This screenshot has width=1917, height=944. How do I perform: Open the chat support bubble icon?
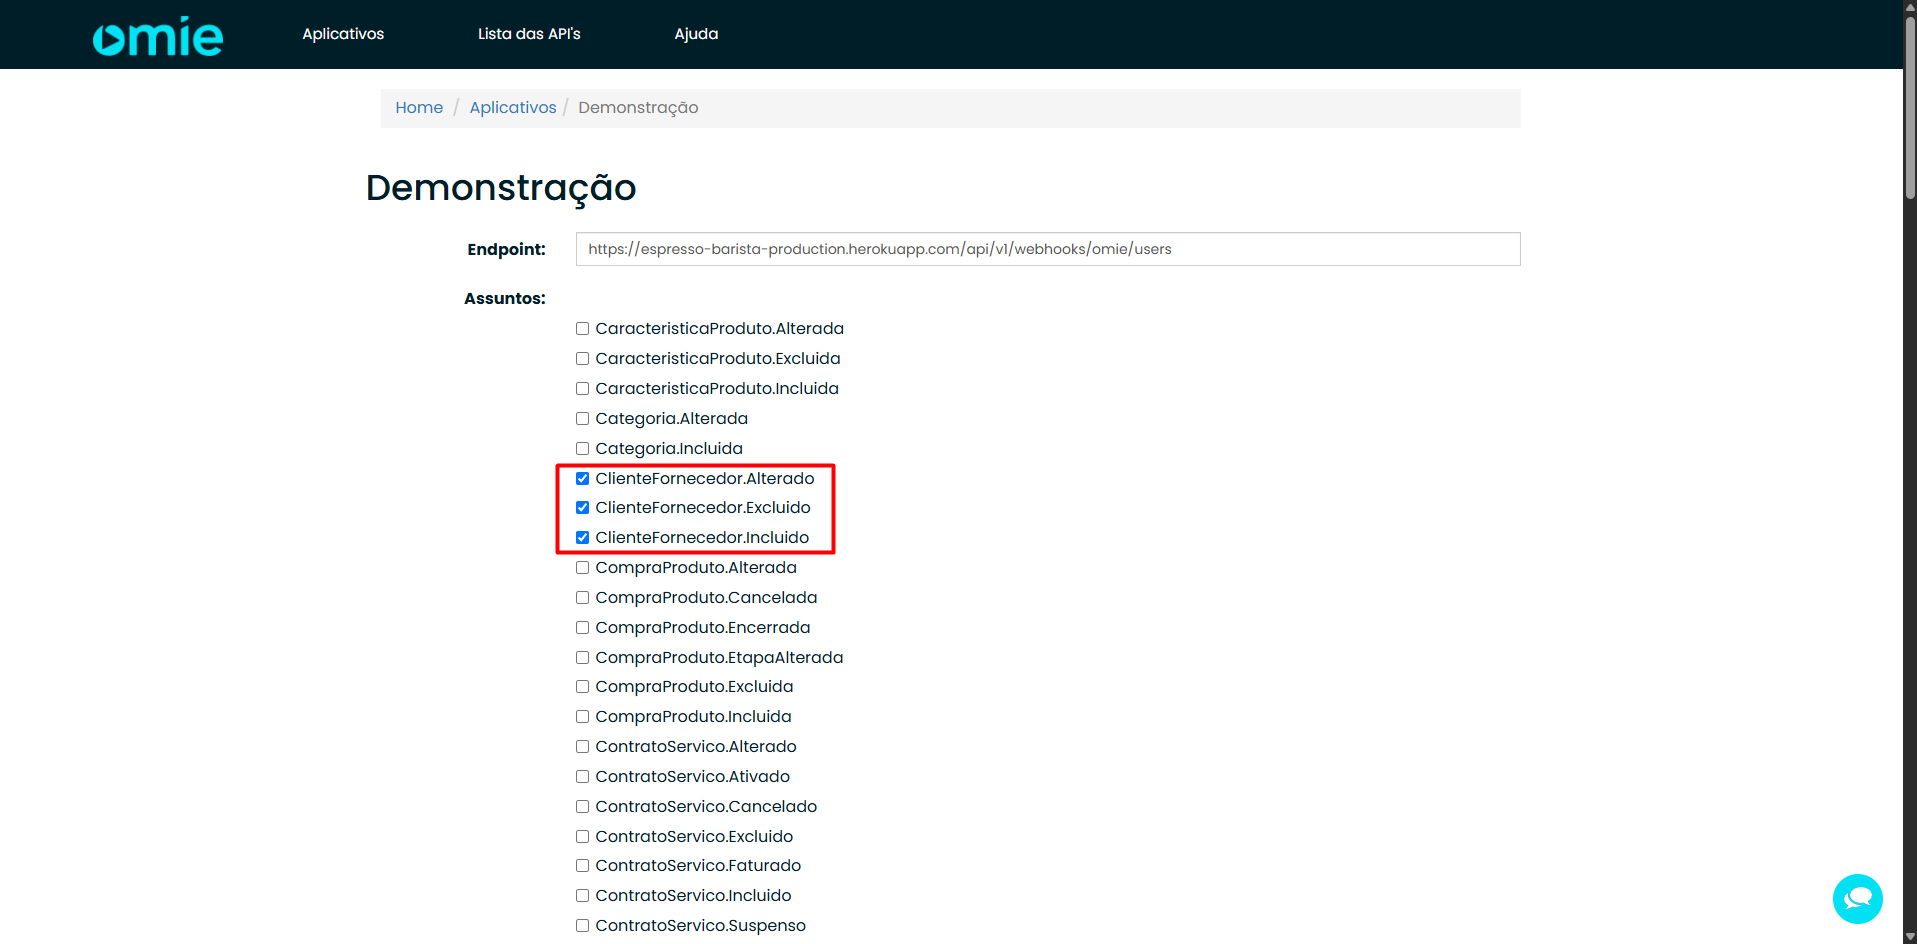[1857, 899]
